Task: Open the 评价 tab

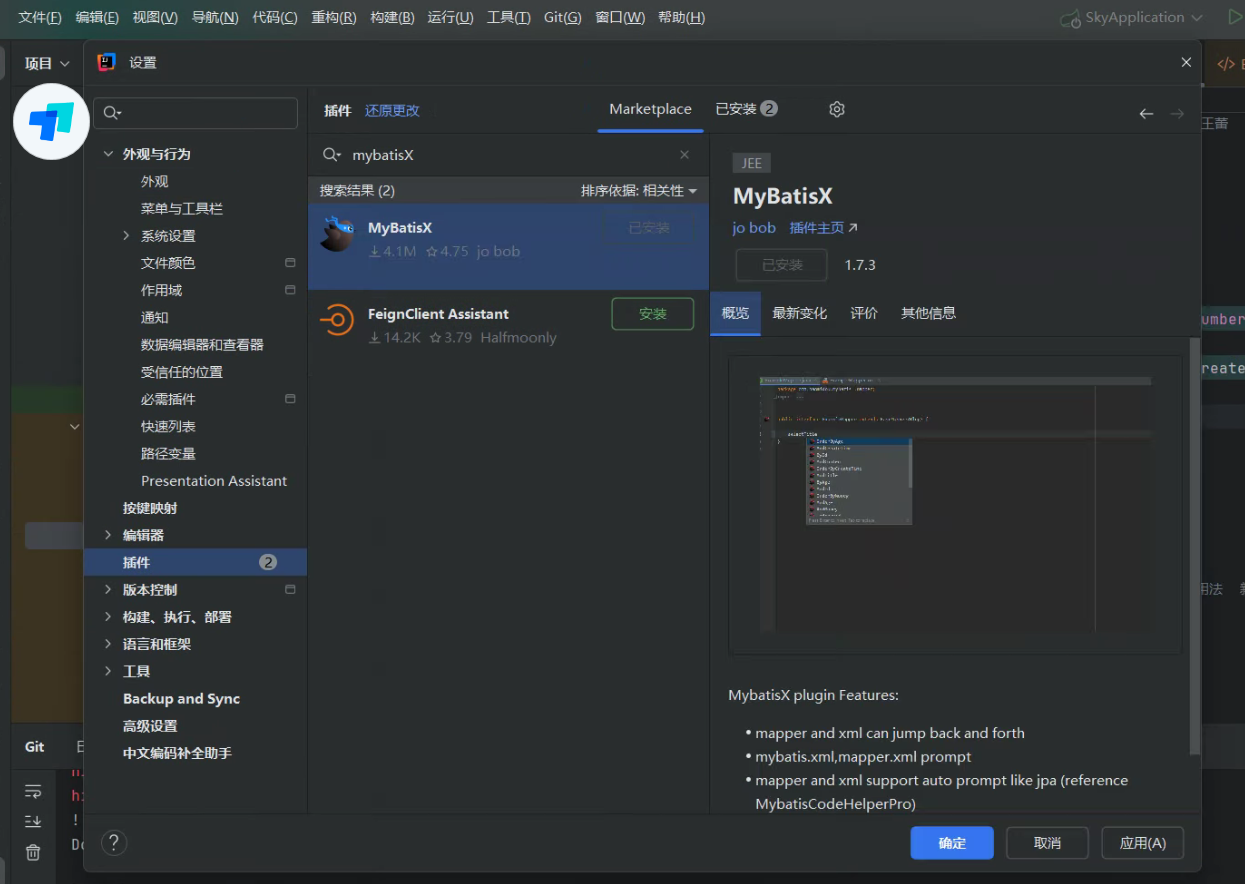Action: click(x=864, y=313)
